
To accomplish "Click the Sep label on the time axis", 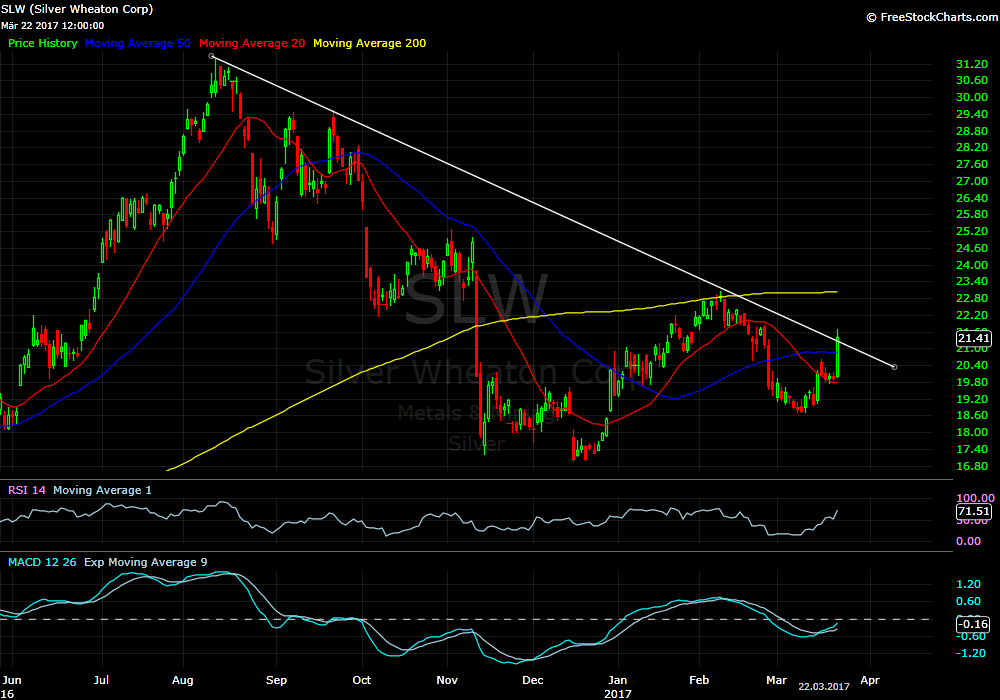I will [276, 680].
